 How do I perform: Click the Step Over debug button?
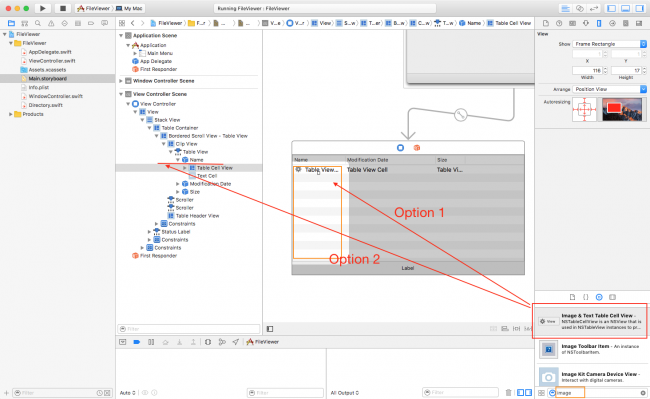click(165, 342)
